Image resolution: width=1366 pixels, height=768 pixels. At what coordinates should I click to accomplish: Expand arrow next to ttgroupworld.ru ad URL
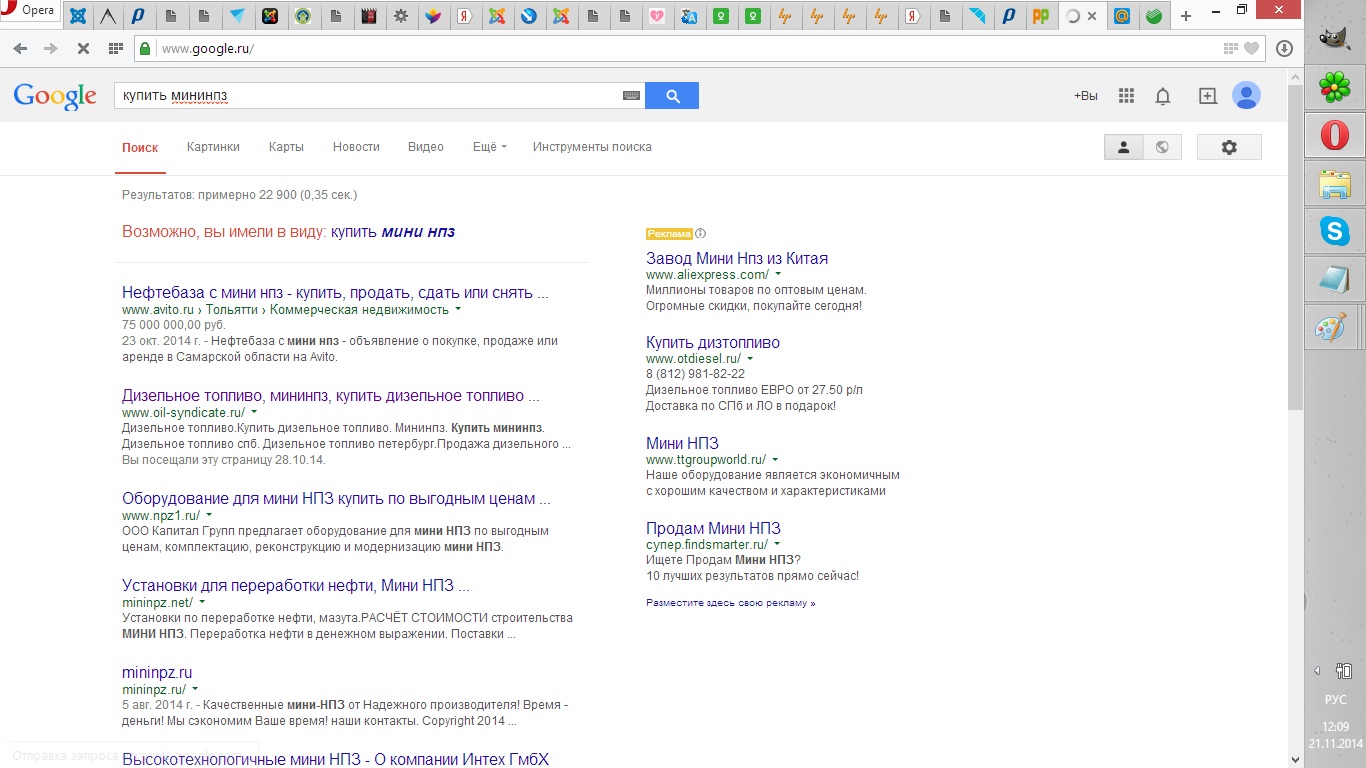[775, 460]
